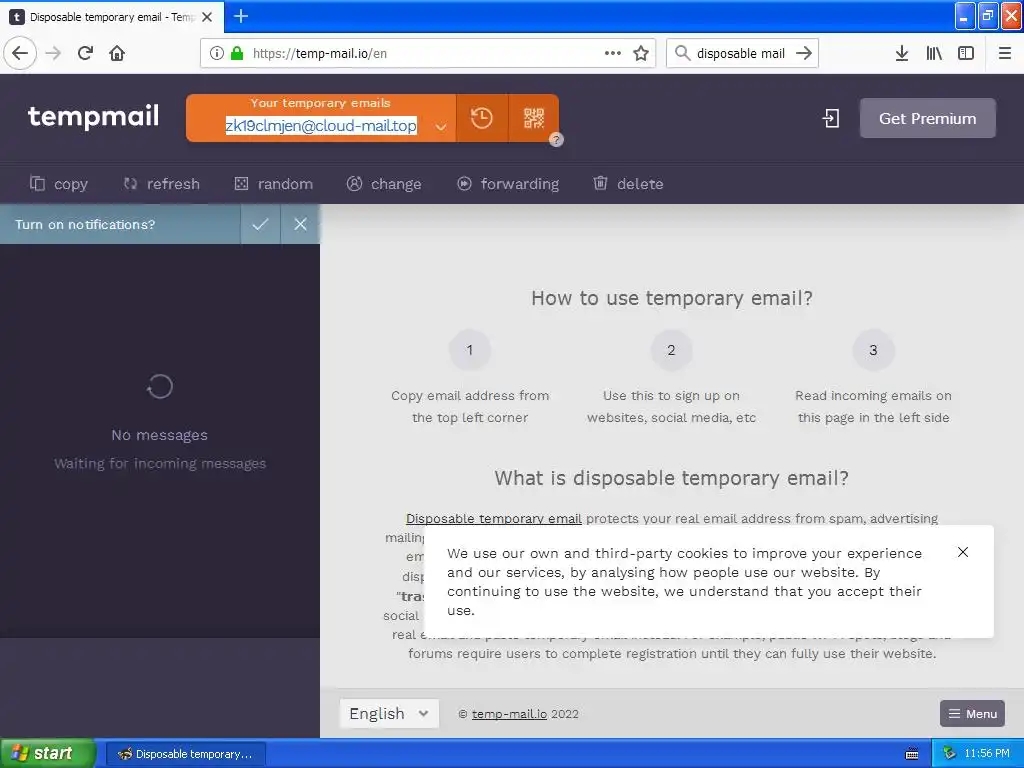1024x768 pixels.
Task: Click the question mark help badge
Action: [556, 139]
